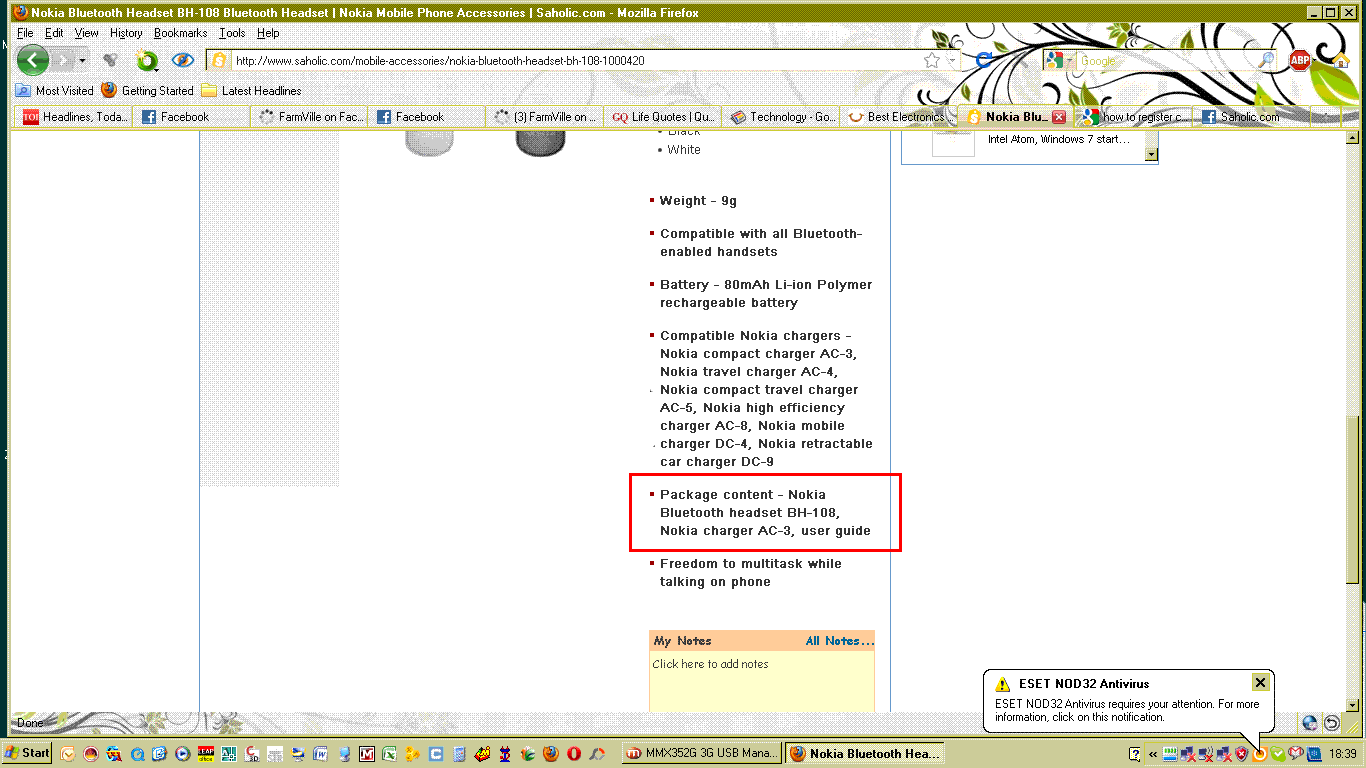
Task: Click the green Back navigation button
Action: click(x=32, y=61)
